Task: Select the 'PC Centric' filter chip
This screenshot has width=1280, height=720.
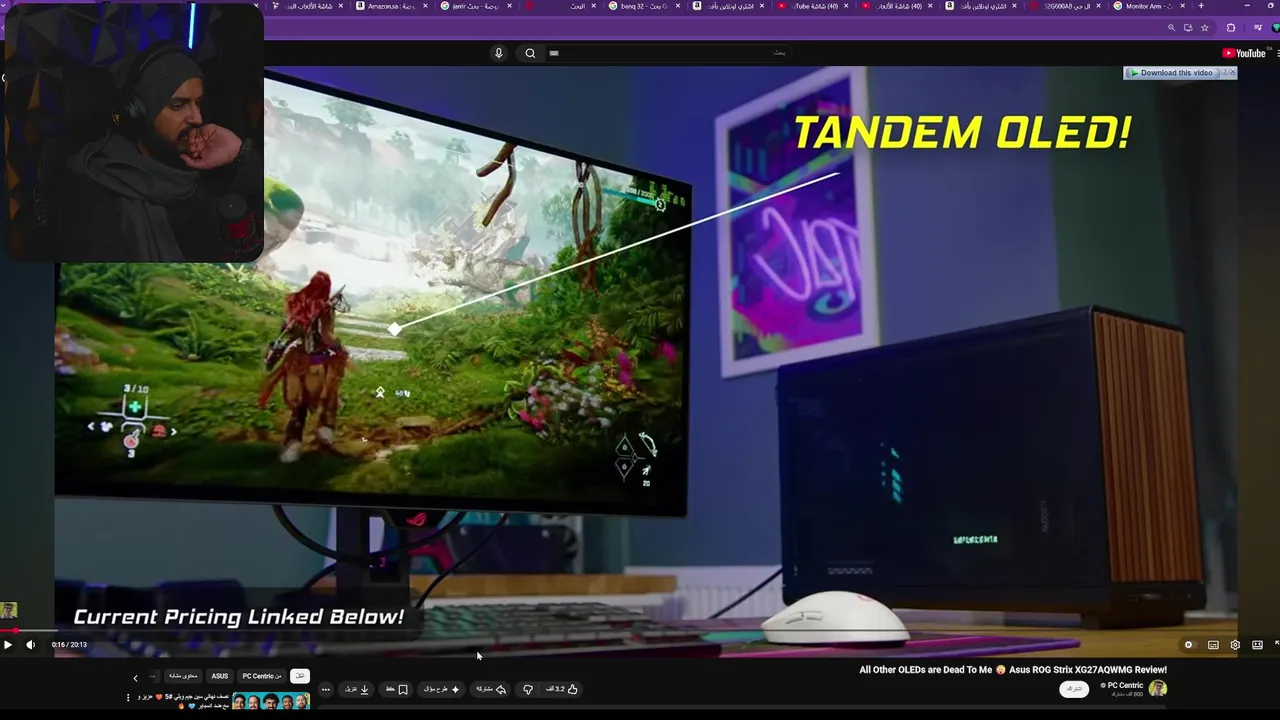Action: click(x=262, y=676)
